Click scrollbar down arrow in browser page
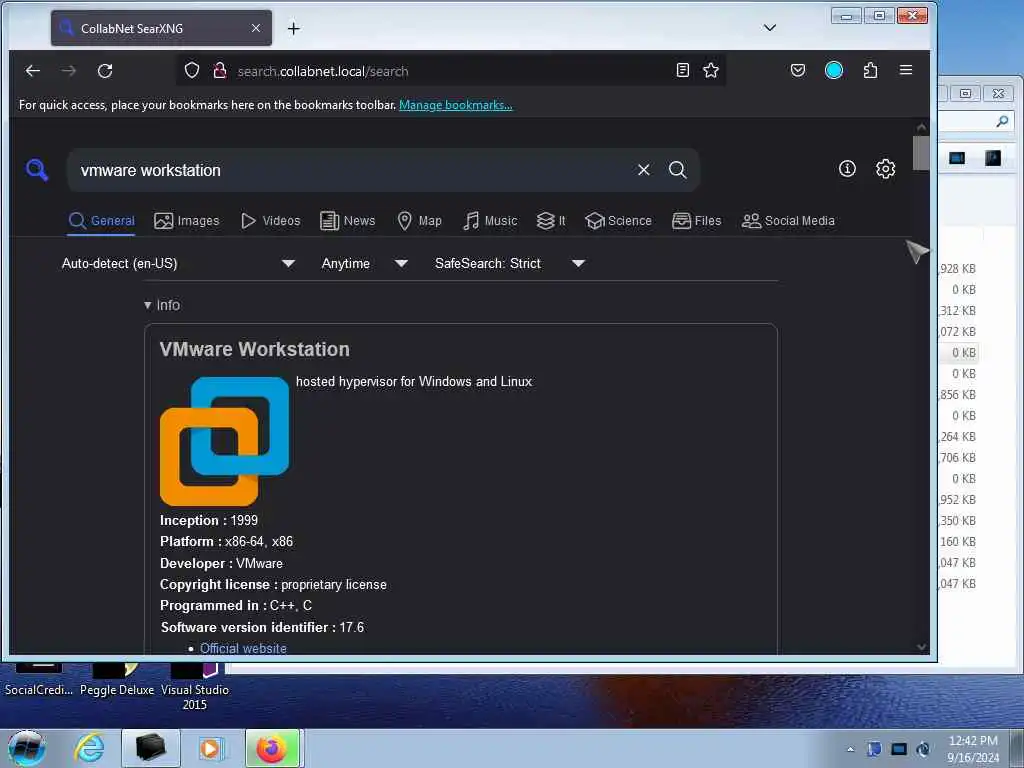The image size is (1024, 768). pos(921,647)
